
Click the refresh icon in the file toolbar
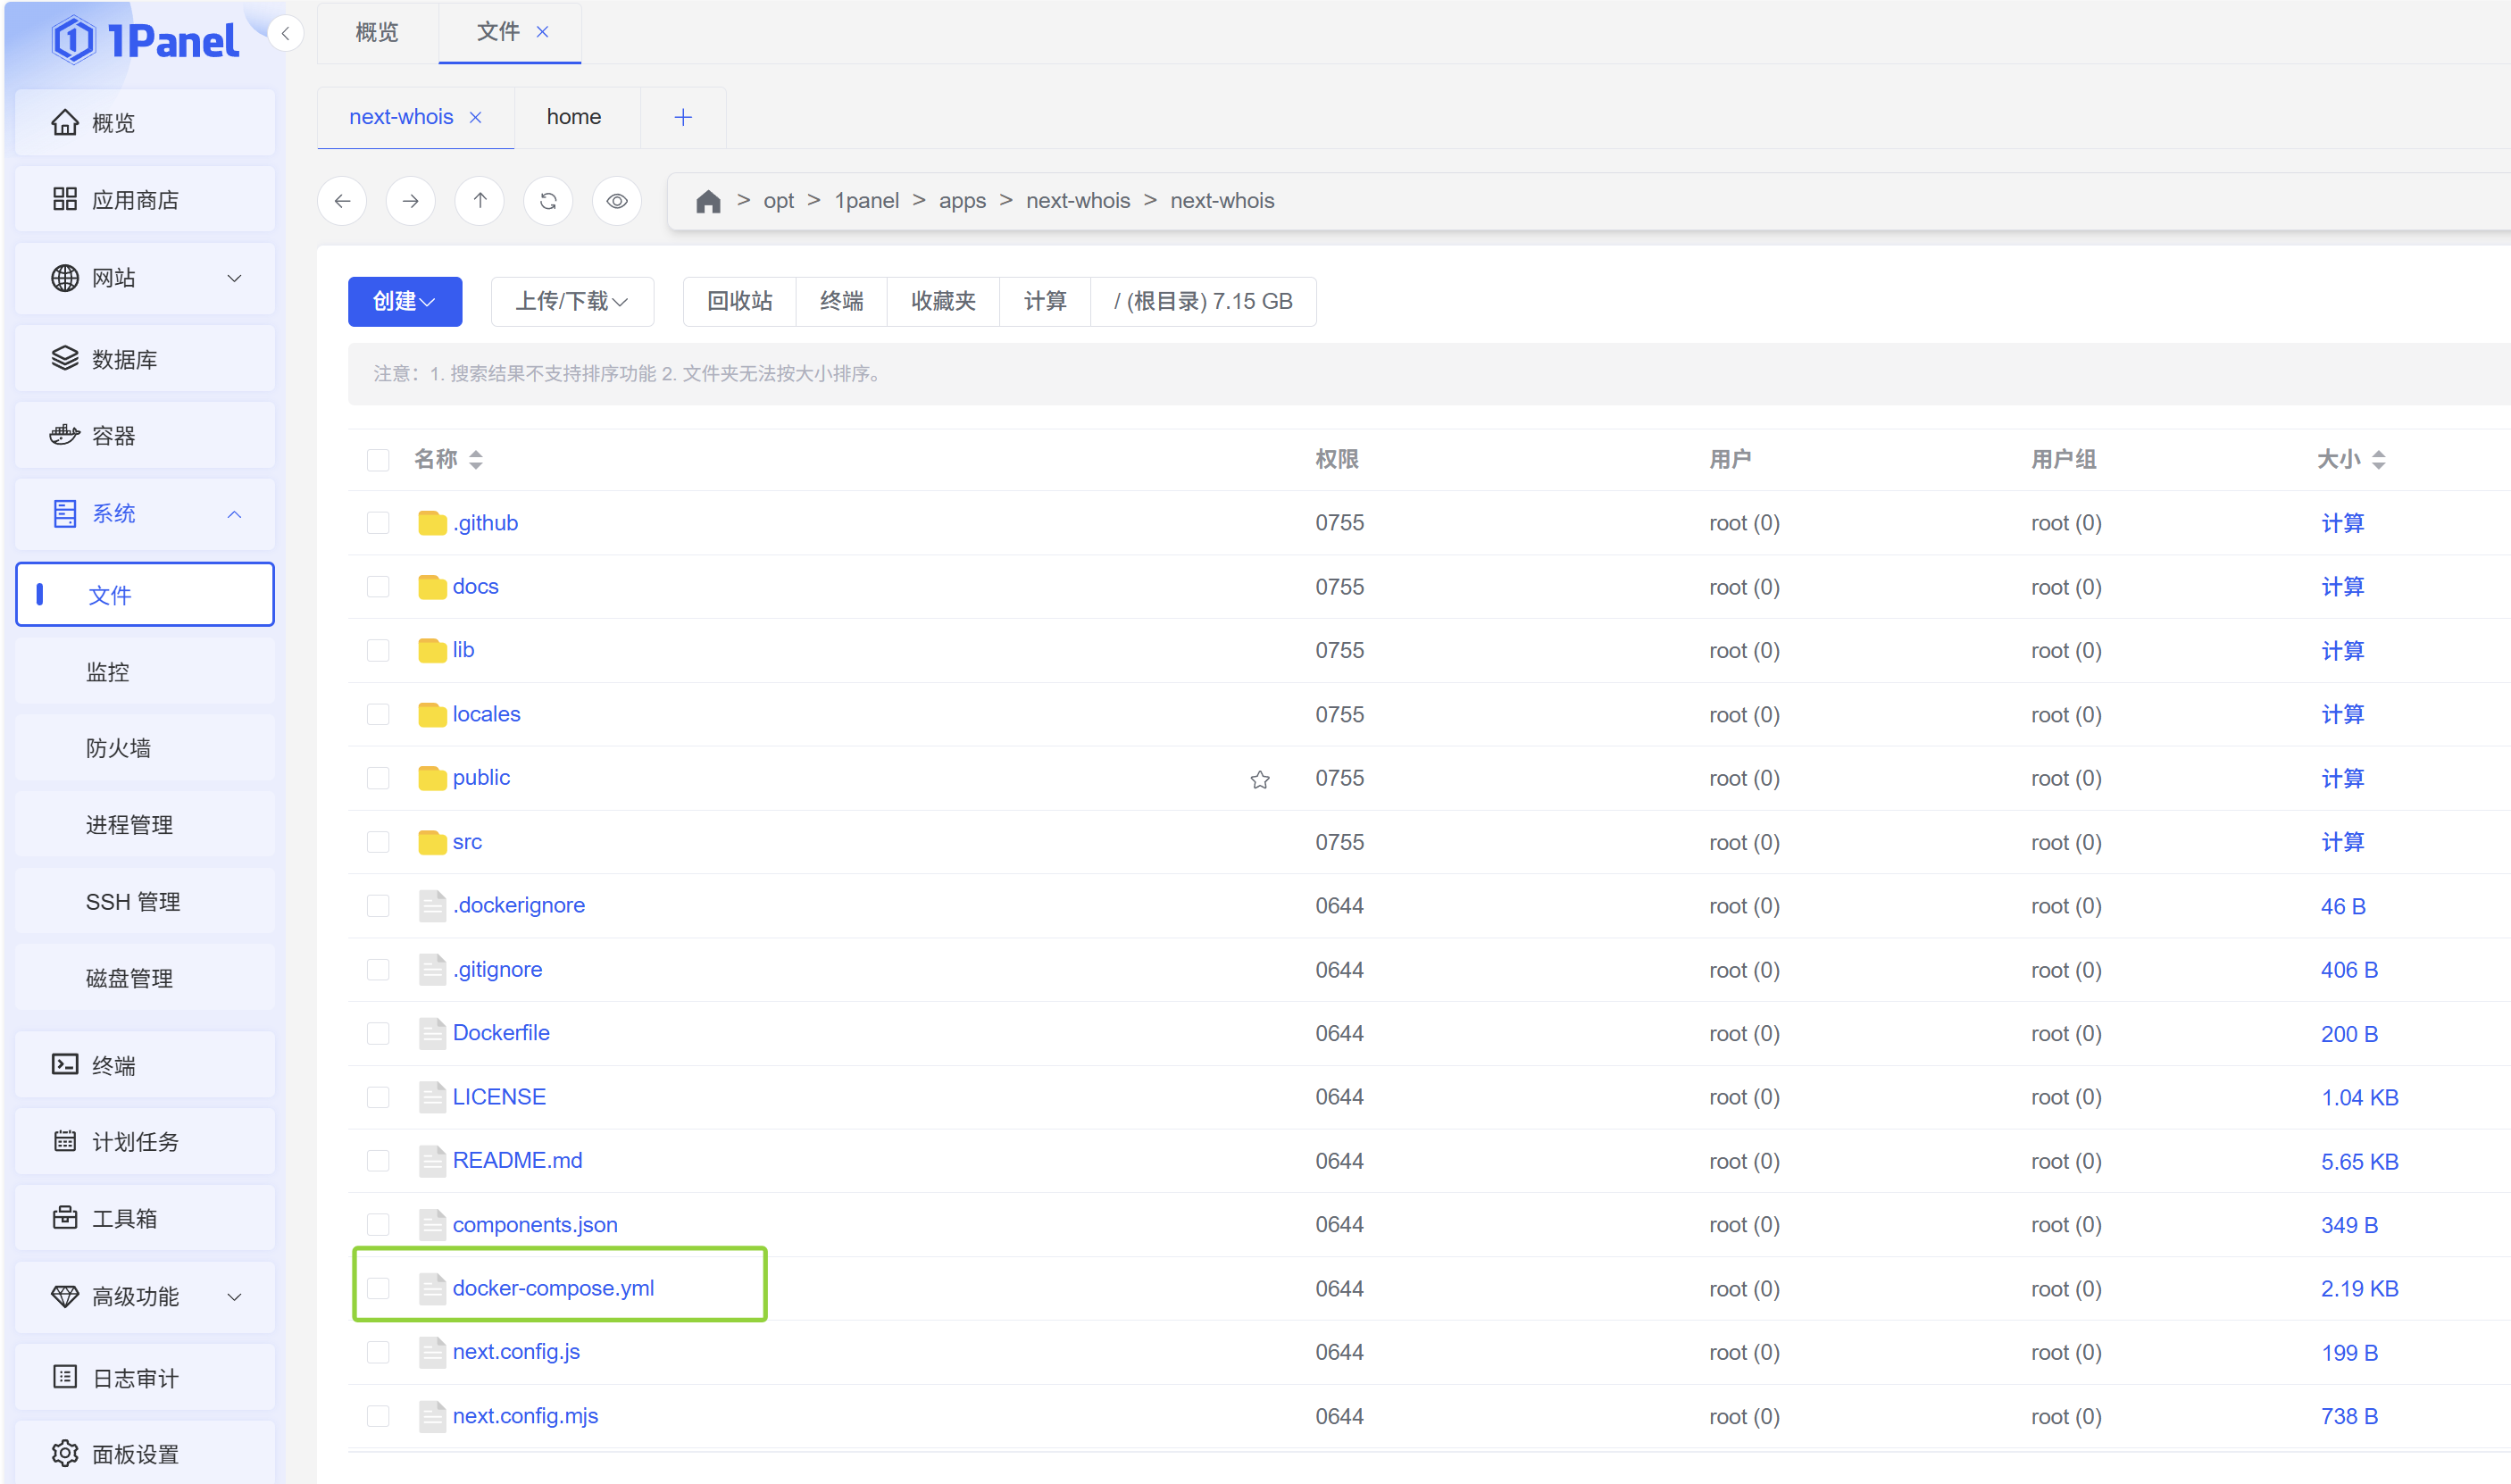point(548,201)
